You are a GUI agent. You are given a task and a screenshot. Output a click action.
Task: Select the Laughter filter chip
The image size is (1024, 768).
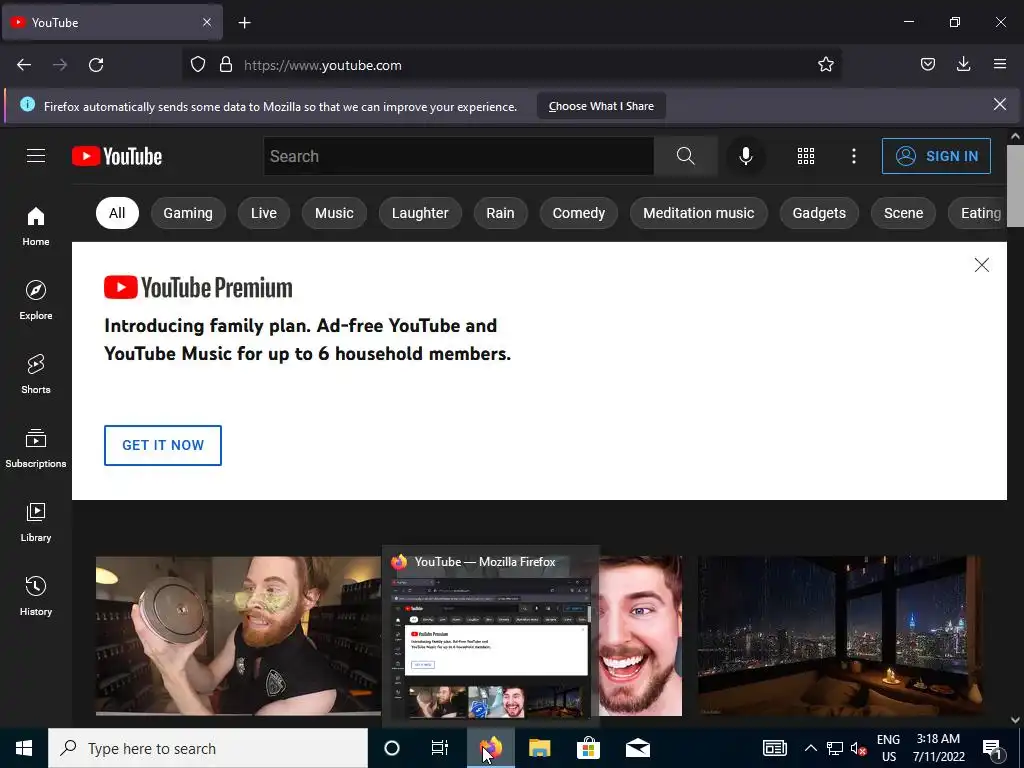point(420,213)
